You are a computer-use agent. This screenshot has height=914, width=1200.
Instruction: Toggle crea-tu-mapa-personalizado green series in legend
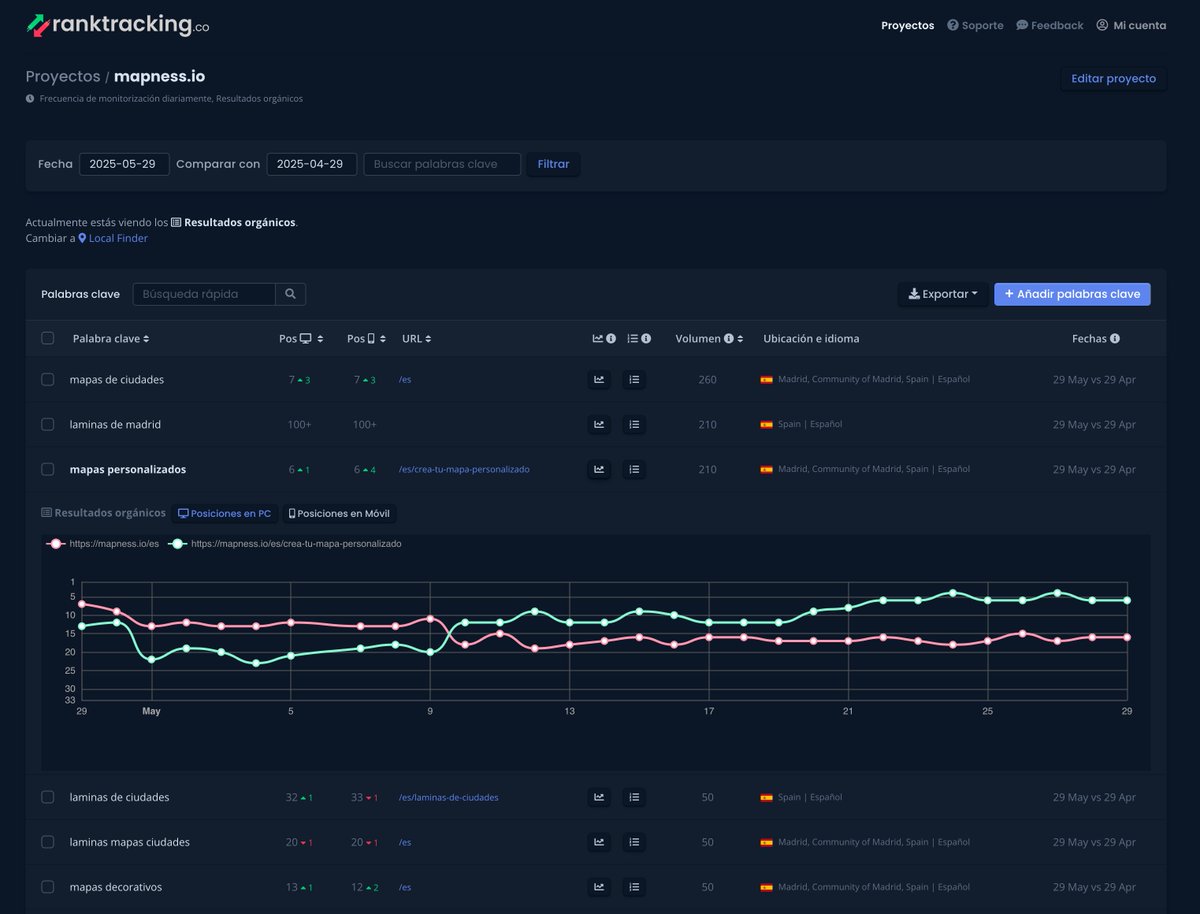point(284,544)
